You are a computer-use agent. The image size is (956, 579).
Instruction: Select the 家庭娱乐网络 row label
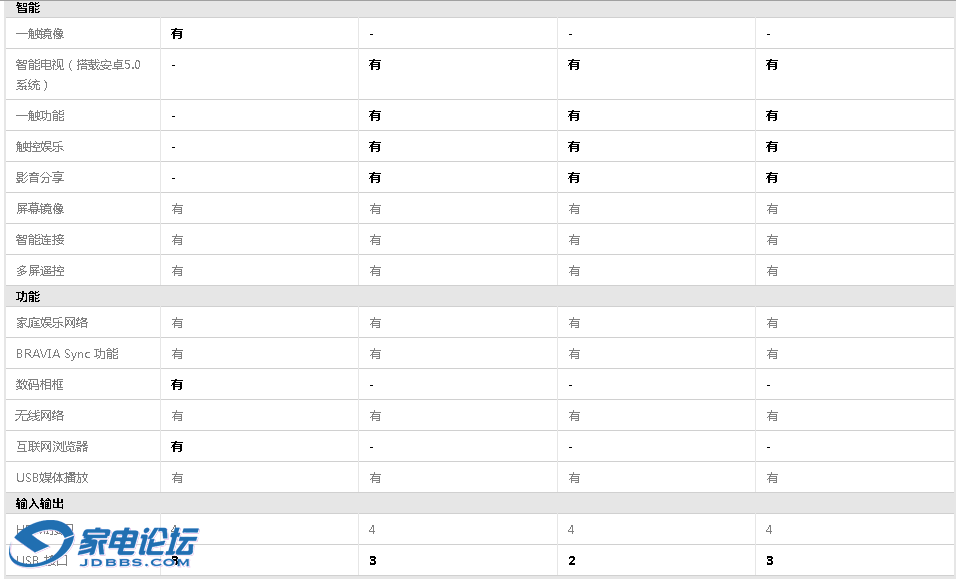[52, 323]
